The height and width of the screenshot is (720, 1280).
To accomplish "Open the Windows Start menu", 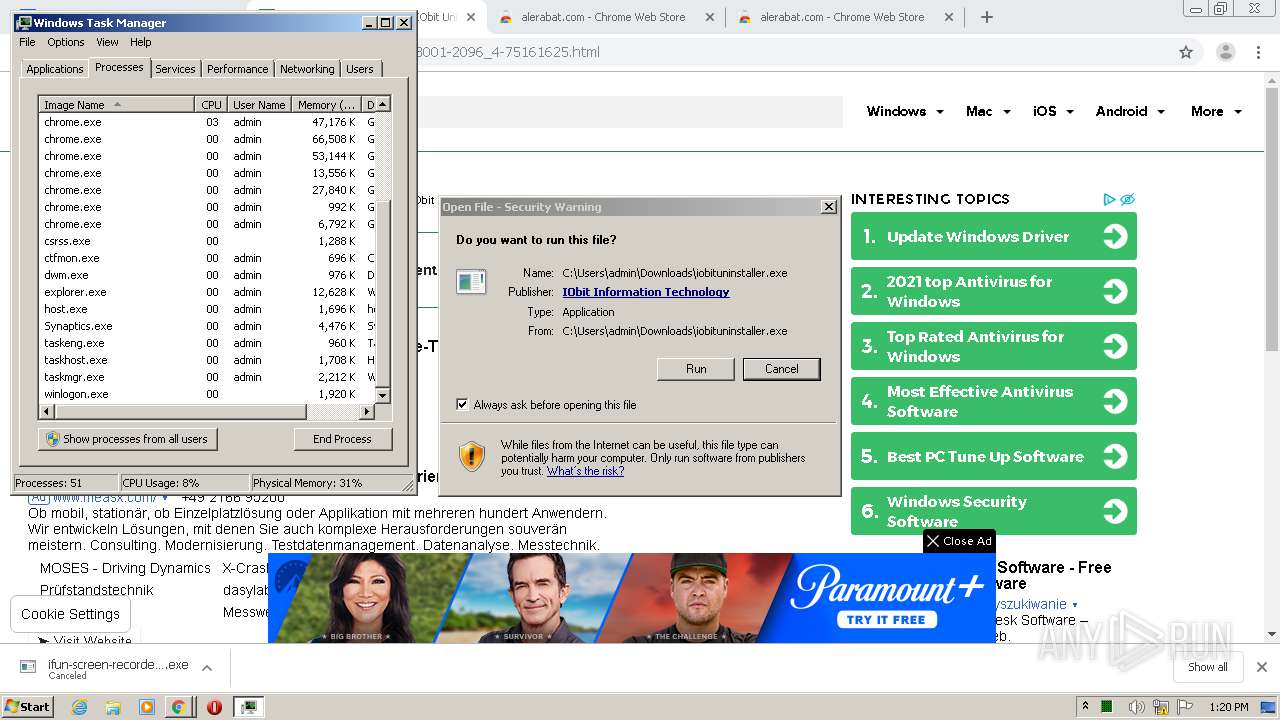I will click(27, 707).
